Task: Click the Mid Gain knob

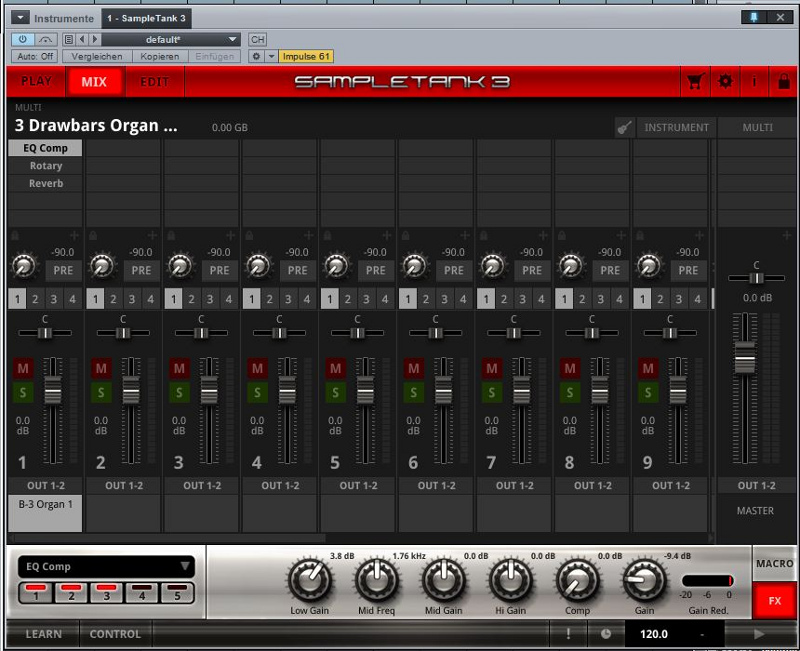Action: point(444,580)
